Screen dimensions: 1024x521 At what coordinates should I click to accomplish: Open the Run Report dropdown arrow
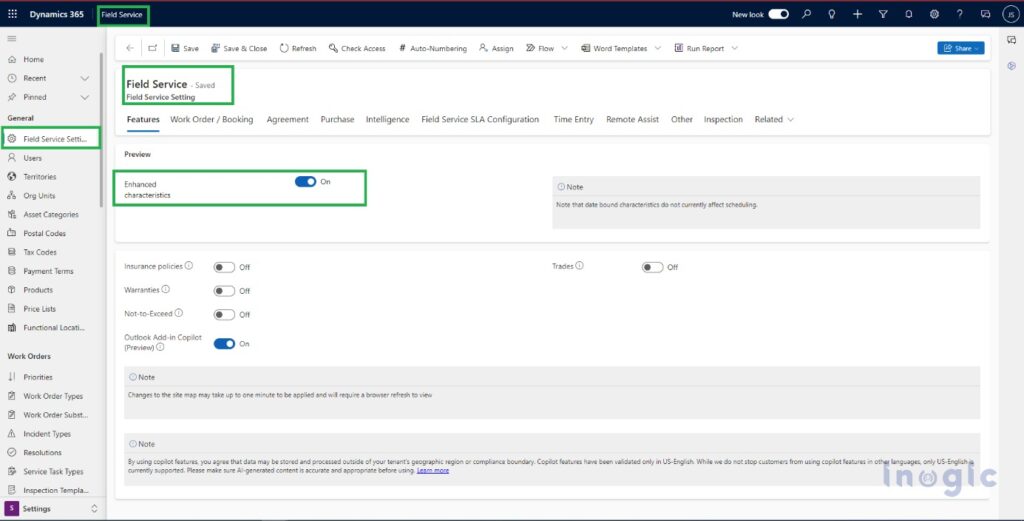point(735,48)
